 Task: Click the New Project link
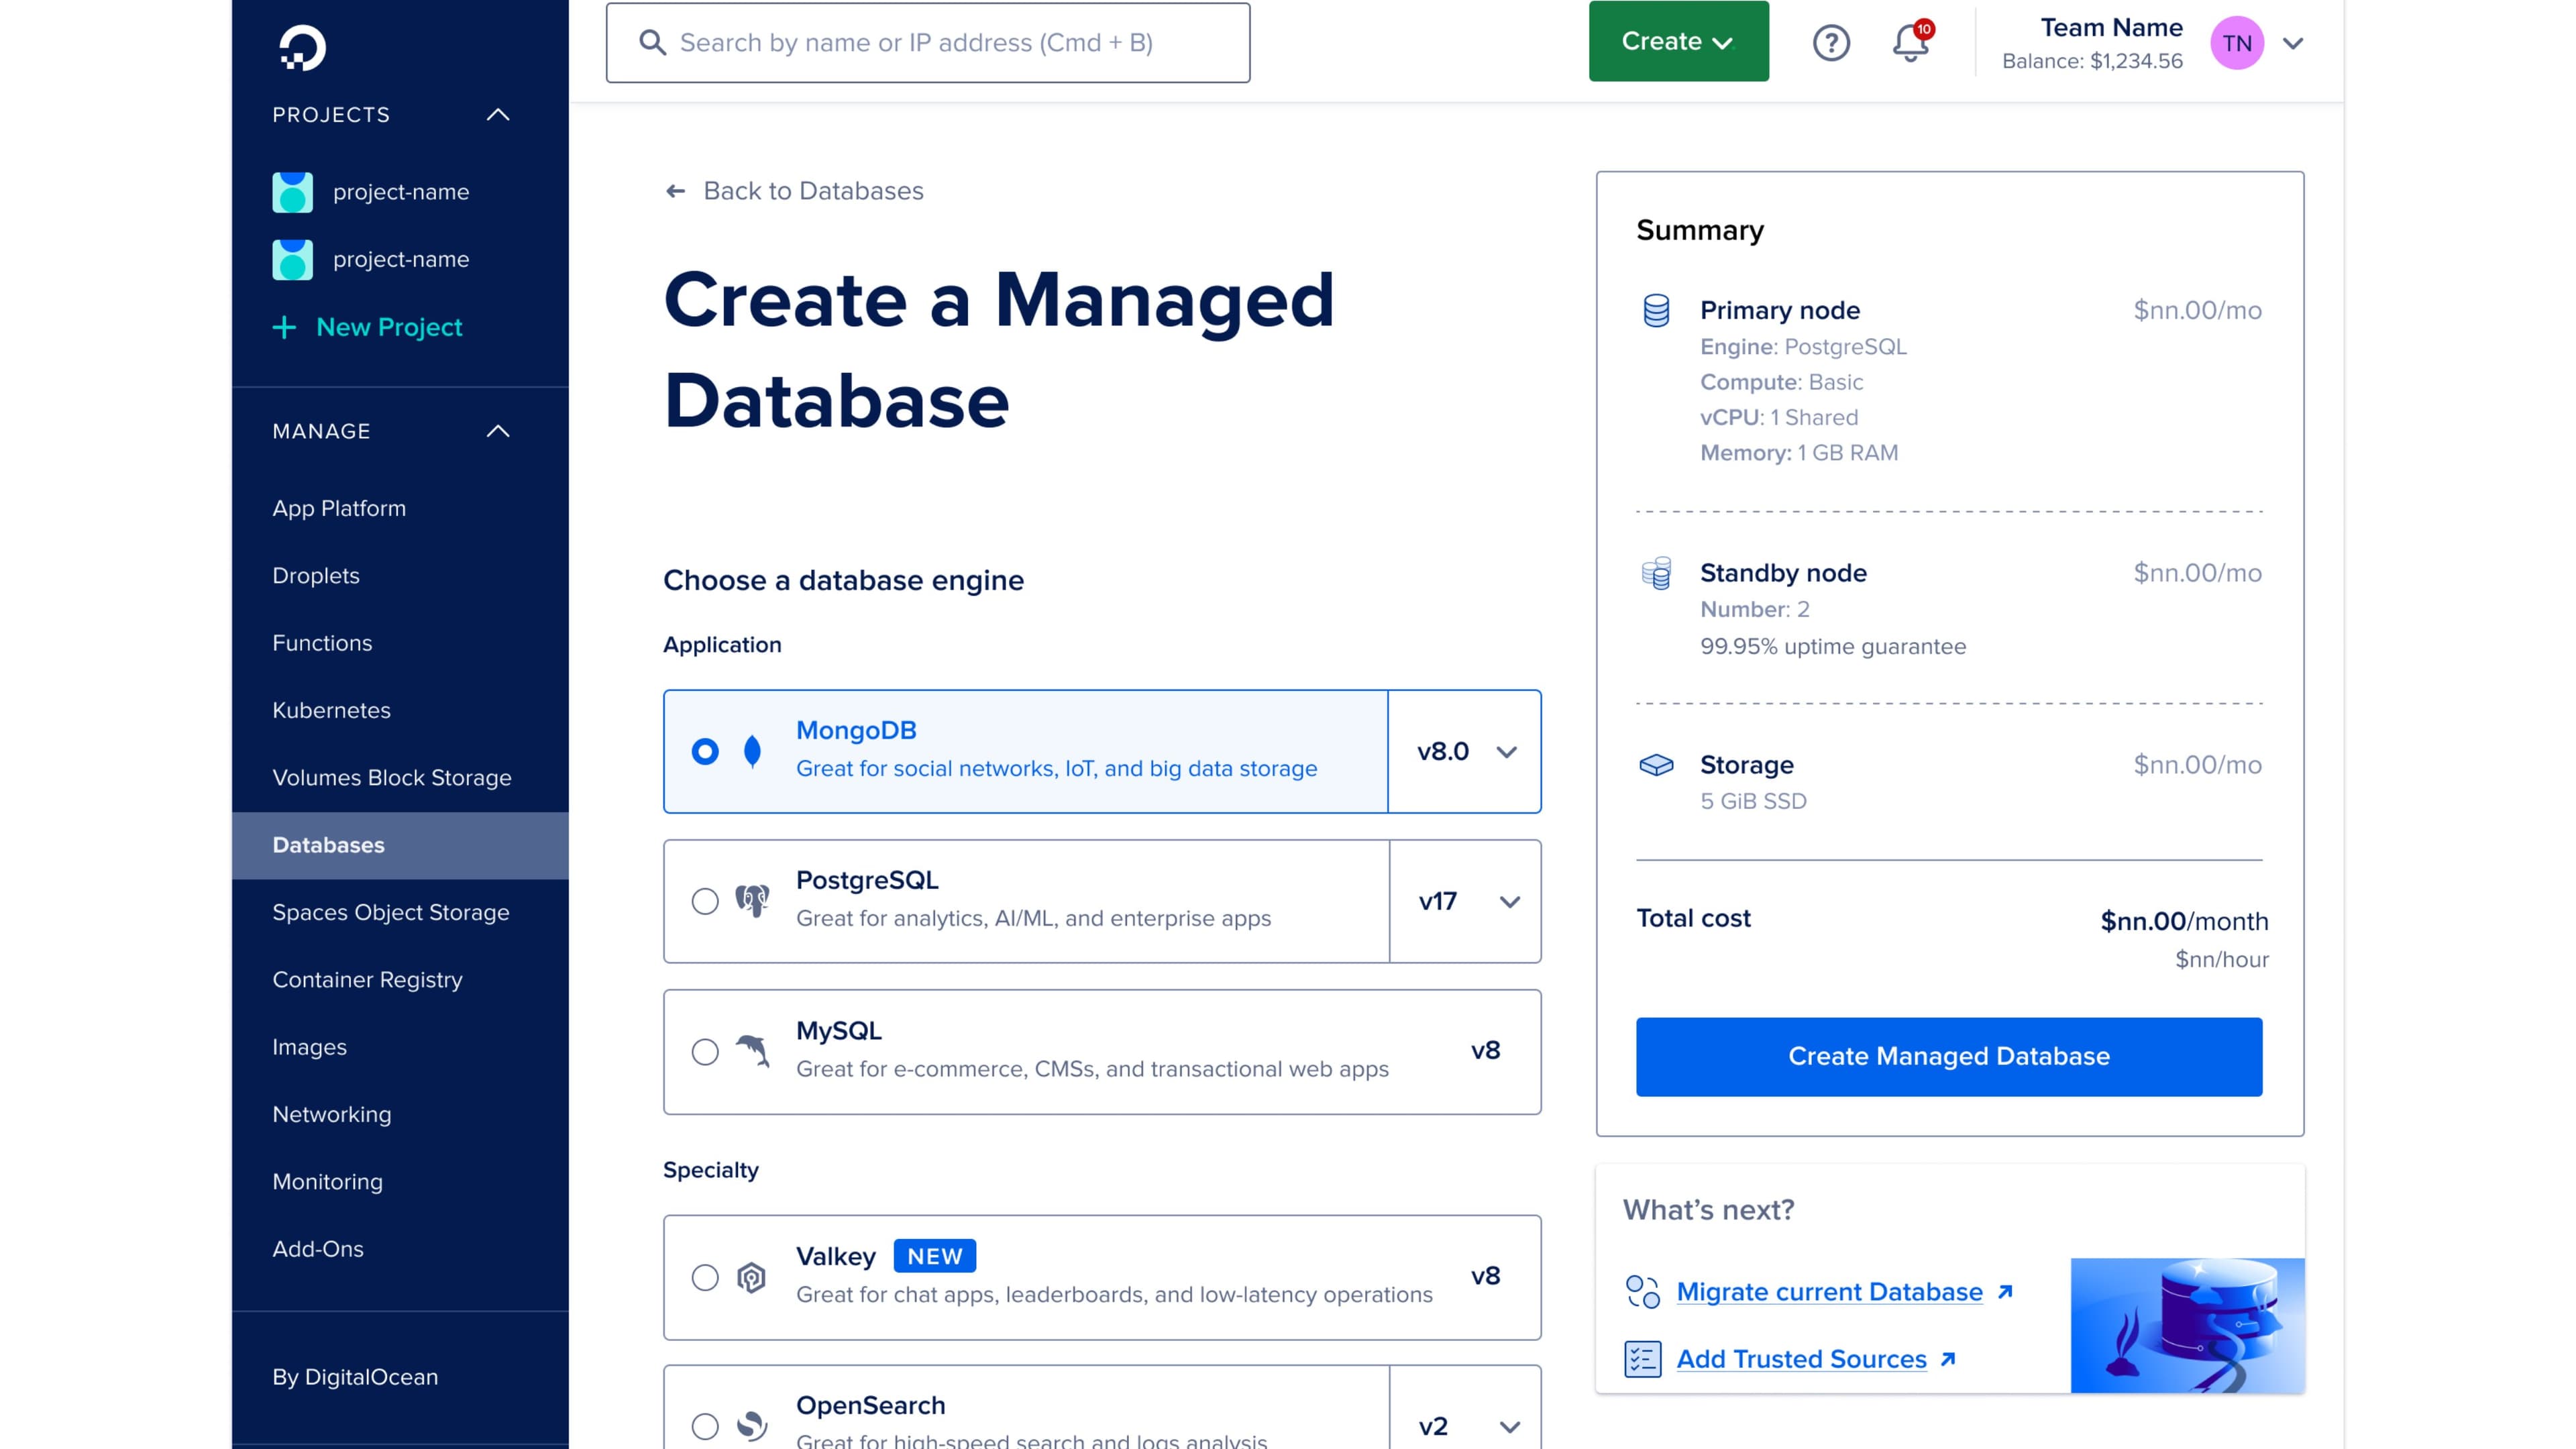(x=389, y=327)
